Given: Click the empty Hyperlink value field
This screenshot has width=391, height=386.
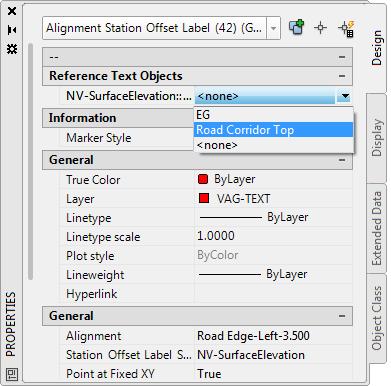Looking at the screenshot, I should (x=273, y=294).
